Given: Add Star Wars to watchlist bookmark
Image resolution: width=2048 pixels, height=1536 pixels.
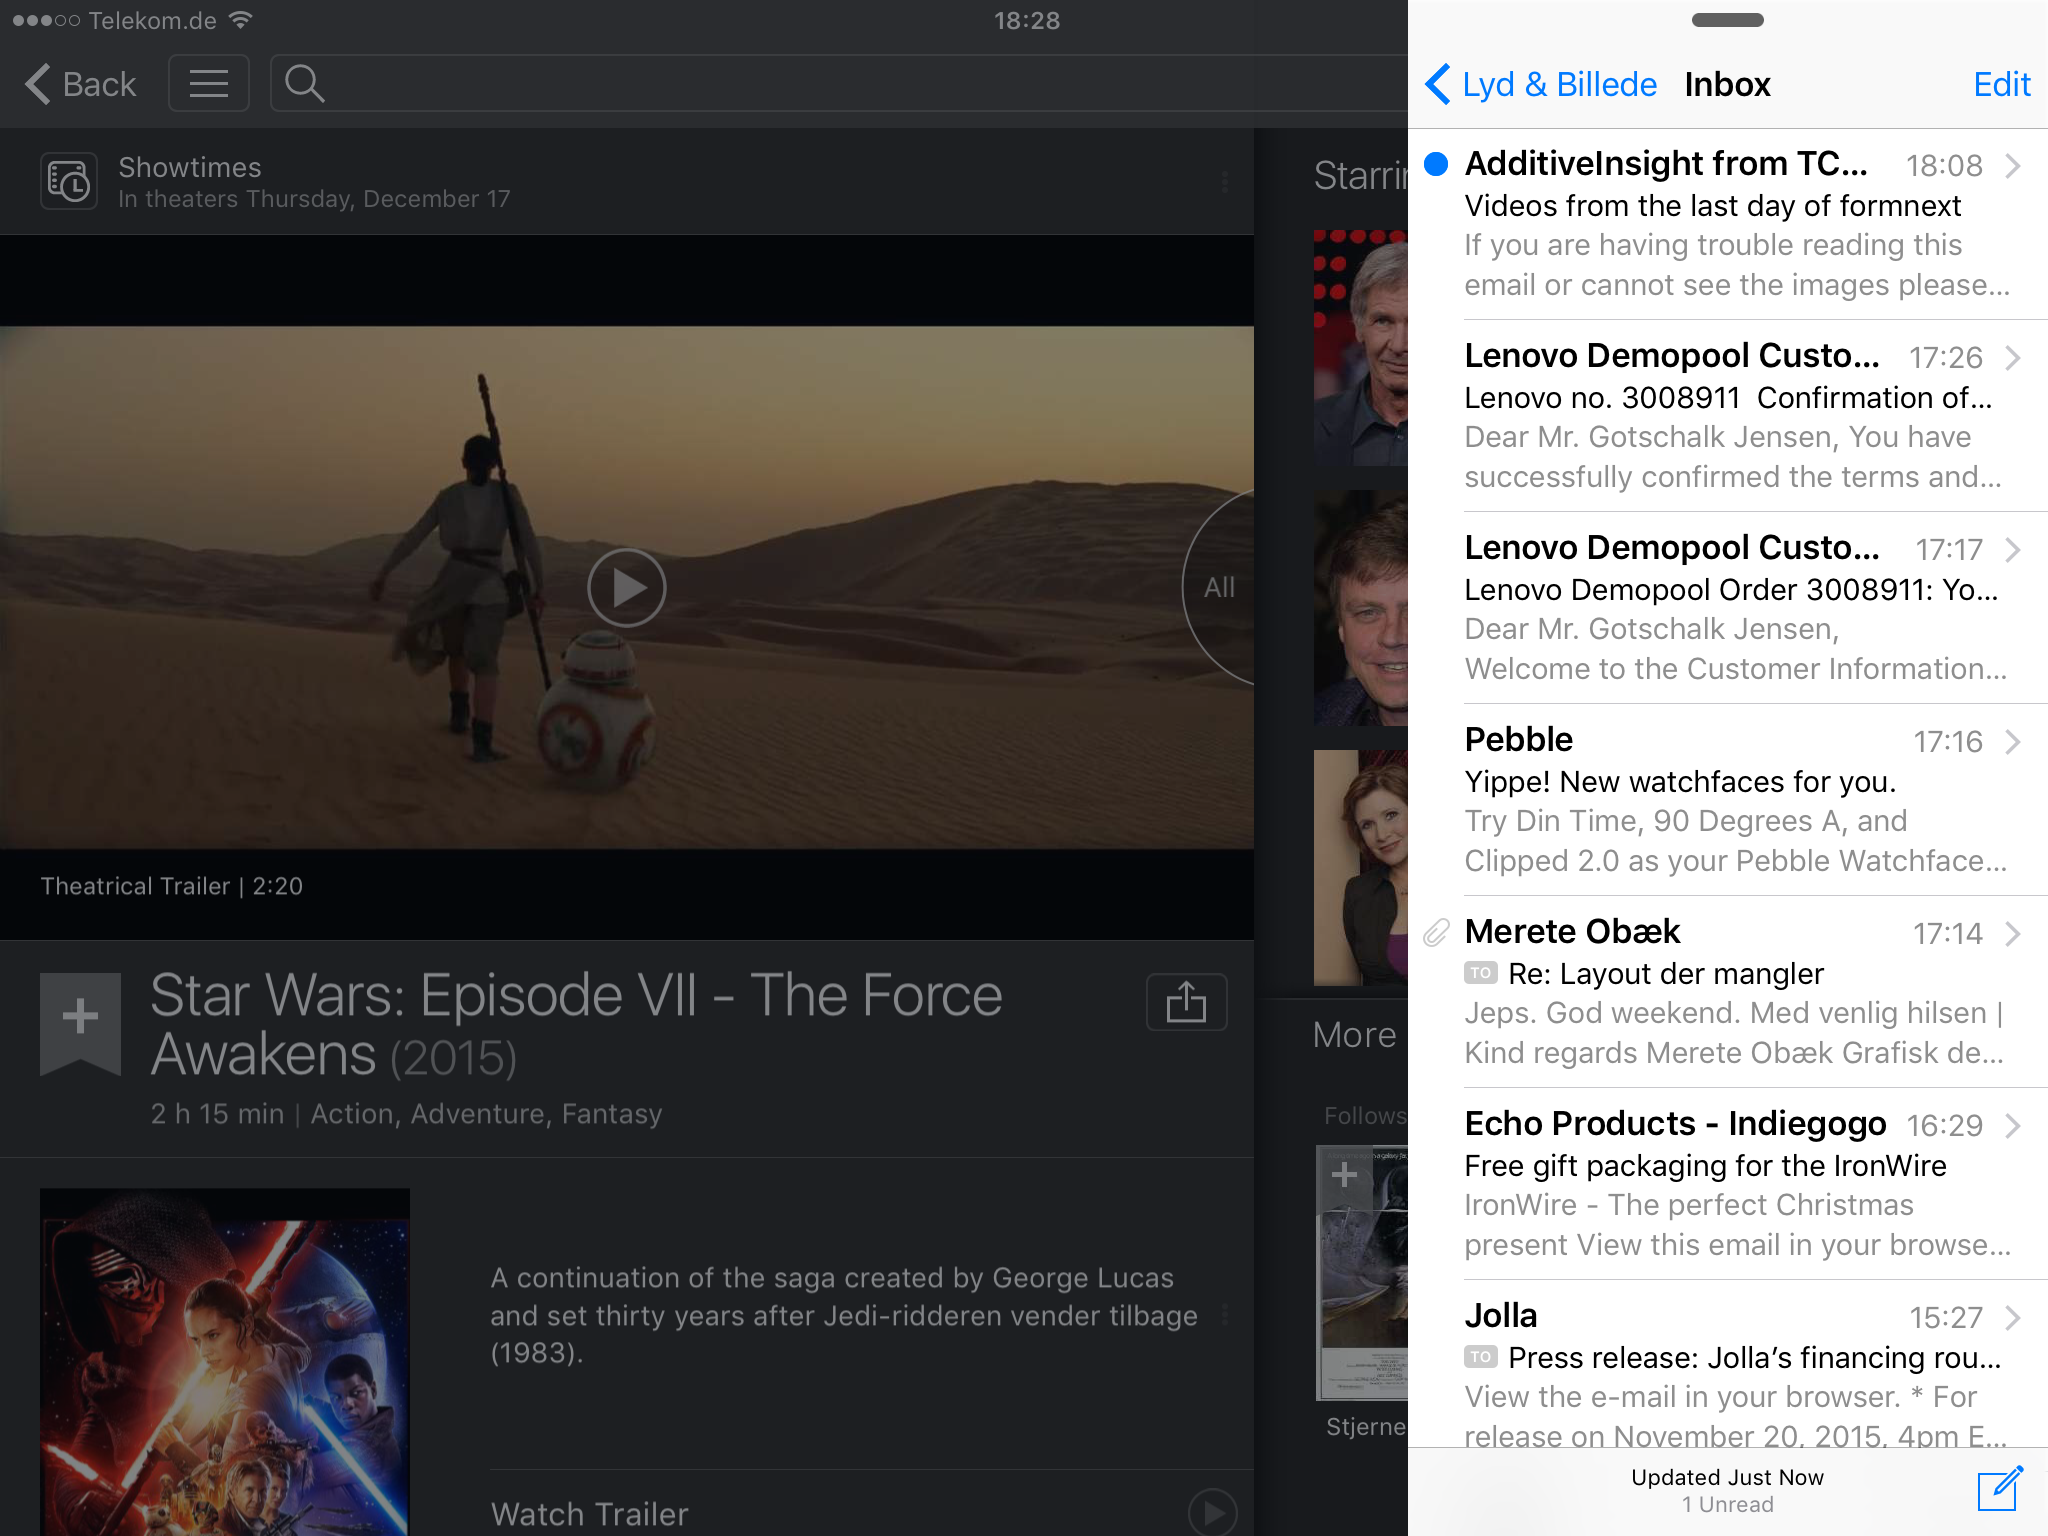Looking at the screenshot, I should (80, 1018).
